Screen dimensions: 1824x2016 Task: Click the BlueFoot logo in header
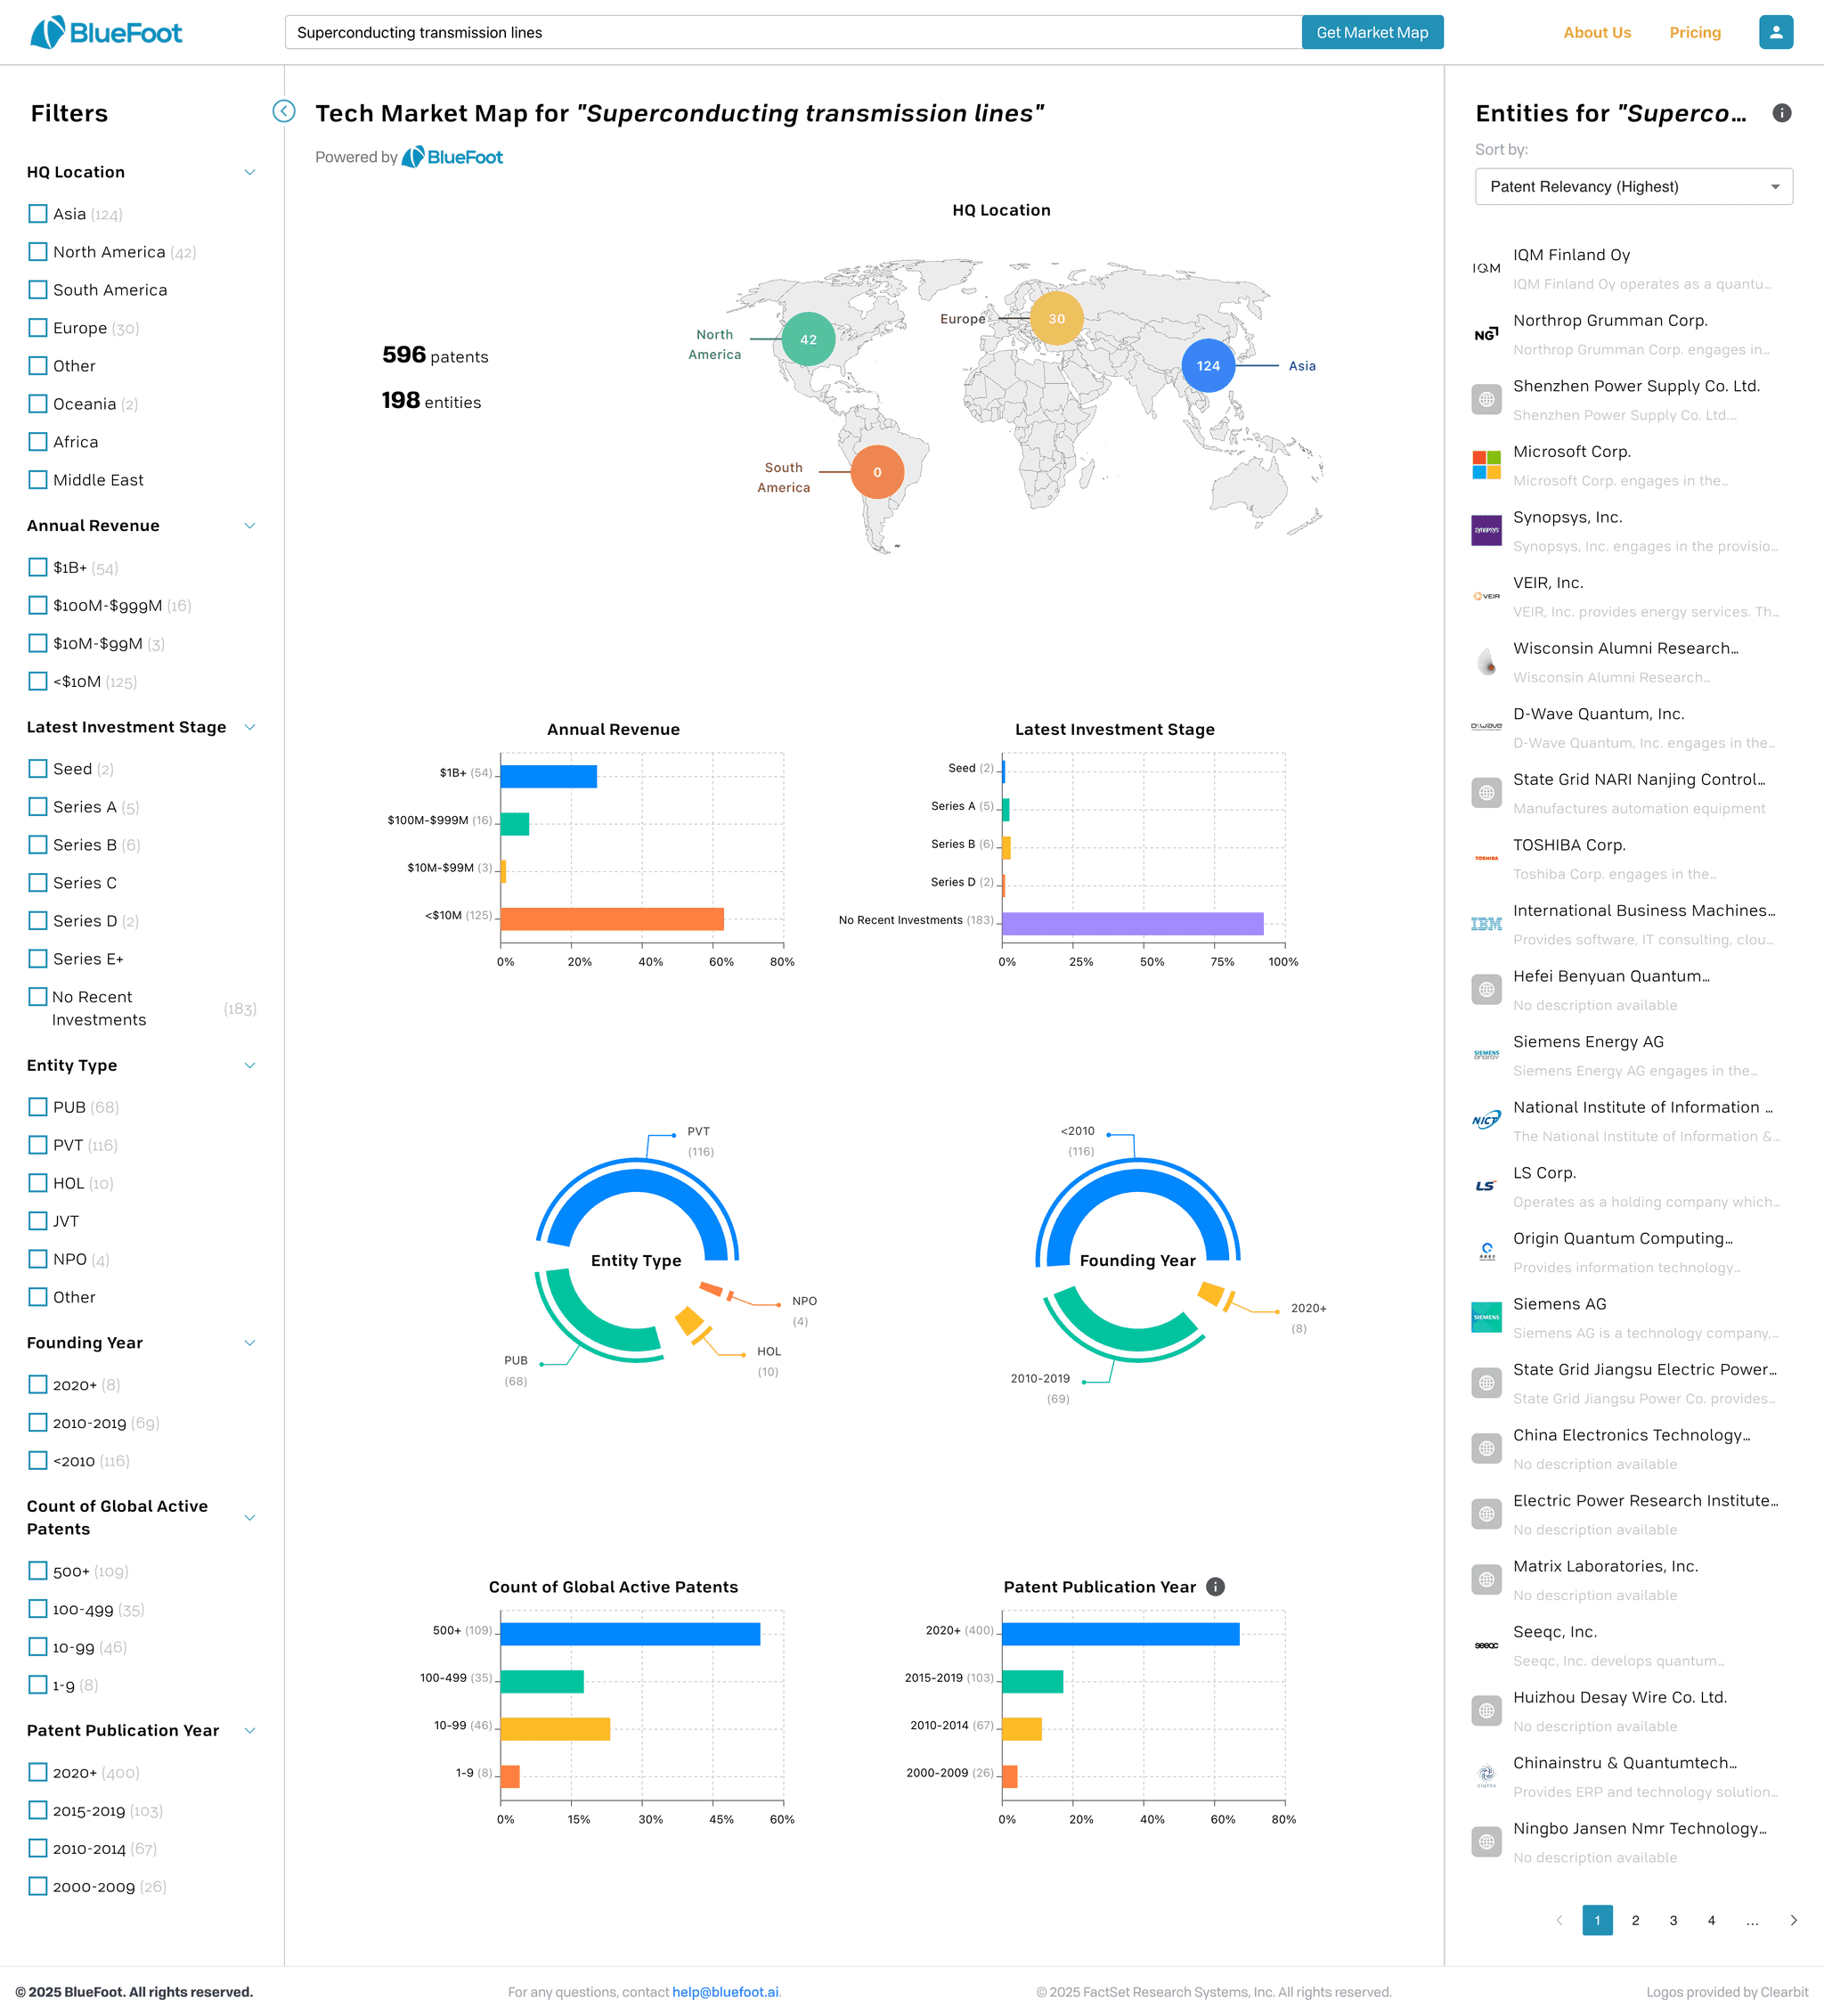click(106, 32)
